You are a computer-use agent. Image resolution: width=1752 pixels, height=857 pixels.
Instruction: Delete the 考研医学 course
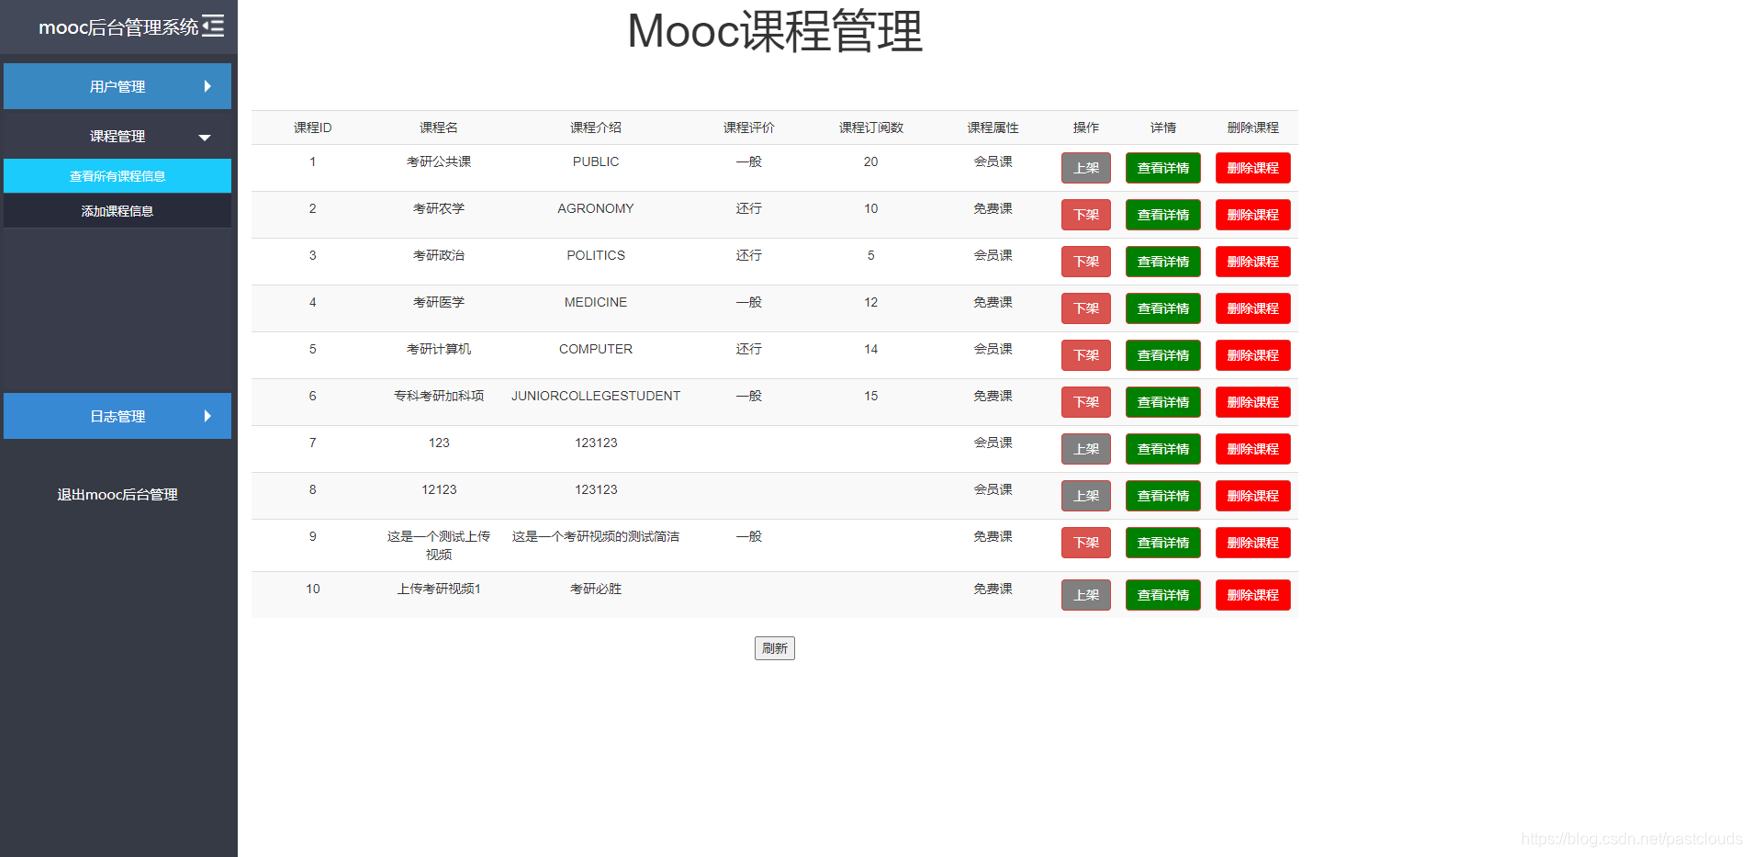1253,309
